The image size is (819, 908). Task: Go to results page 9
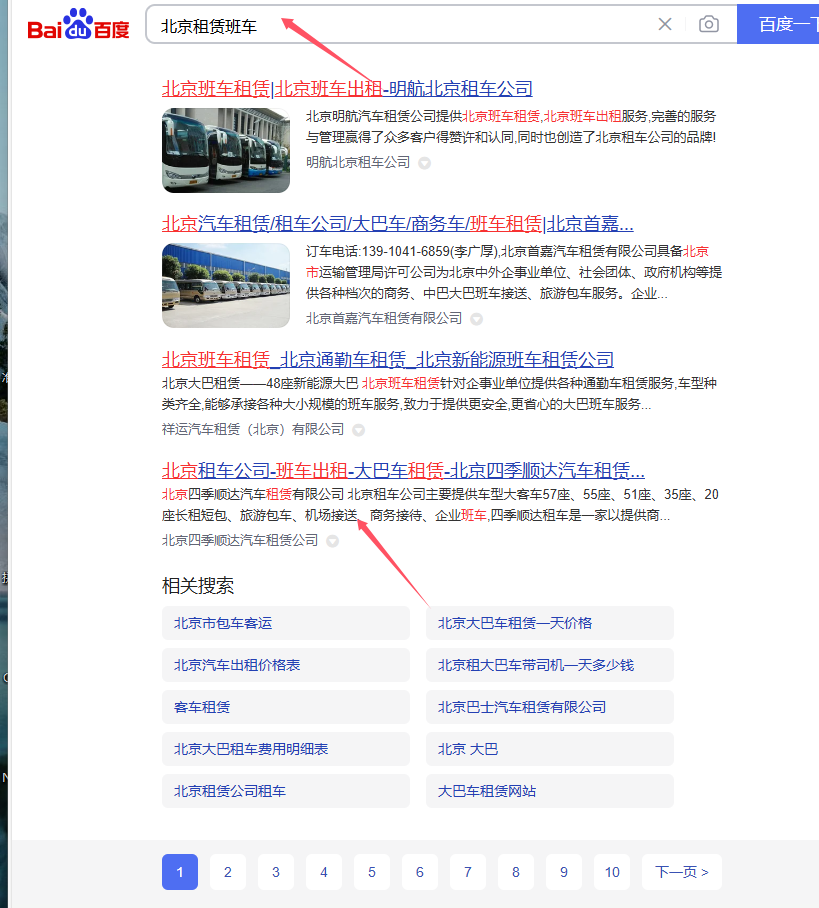pos(564,872)
